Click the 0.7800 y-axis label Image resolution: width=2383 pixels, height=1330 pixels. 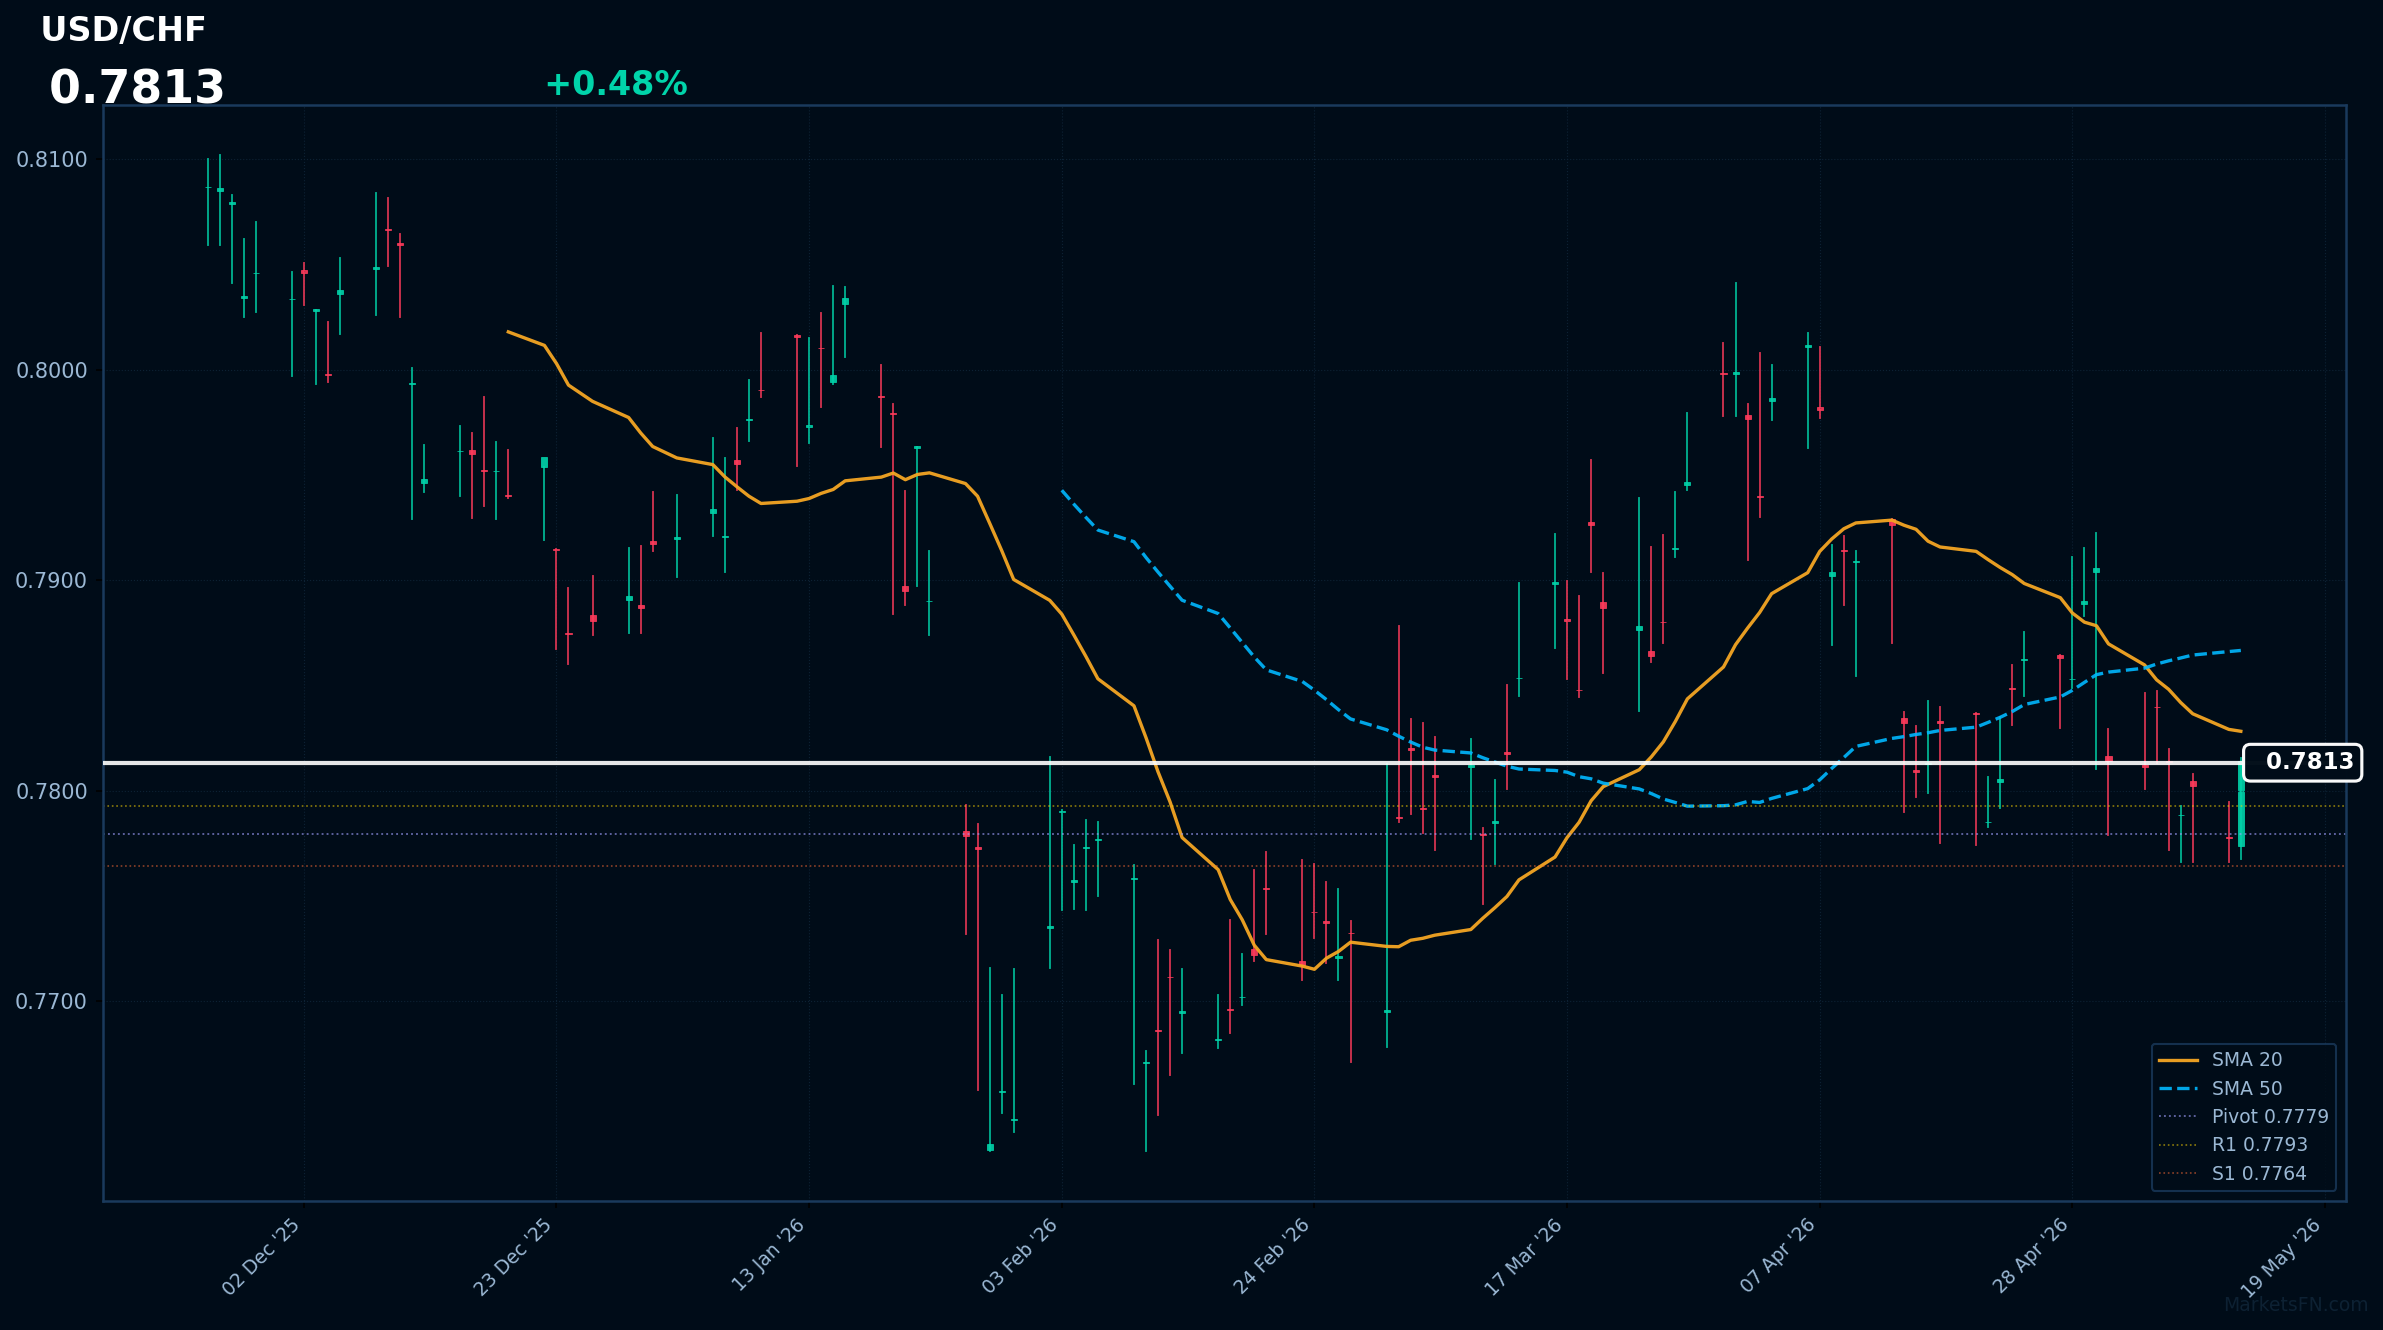coord(52,792)
